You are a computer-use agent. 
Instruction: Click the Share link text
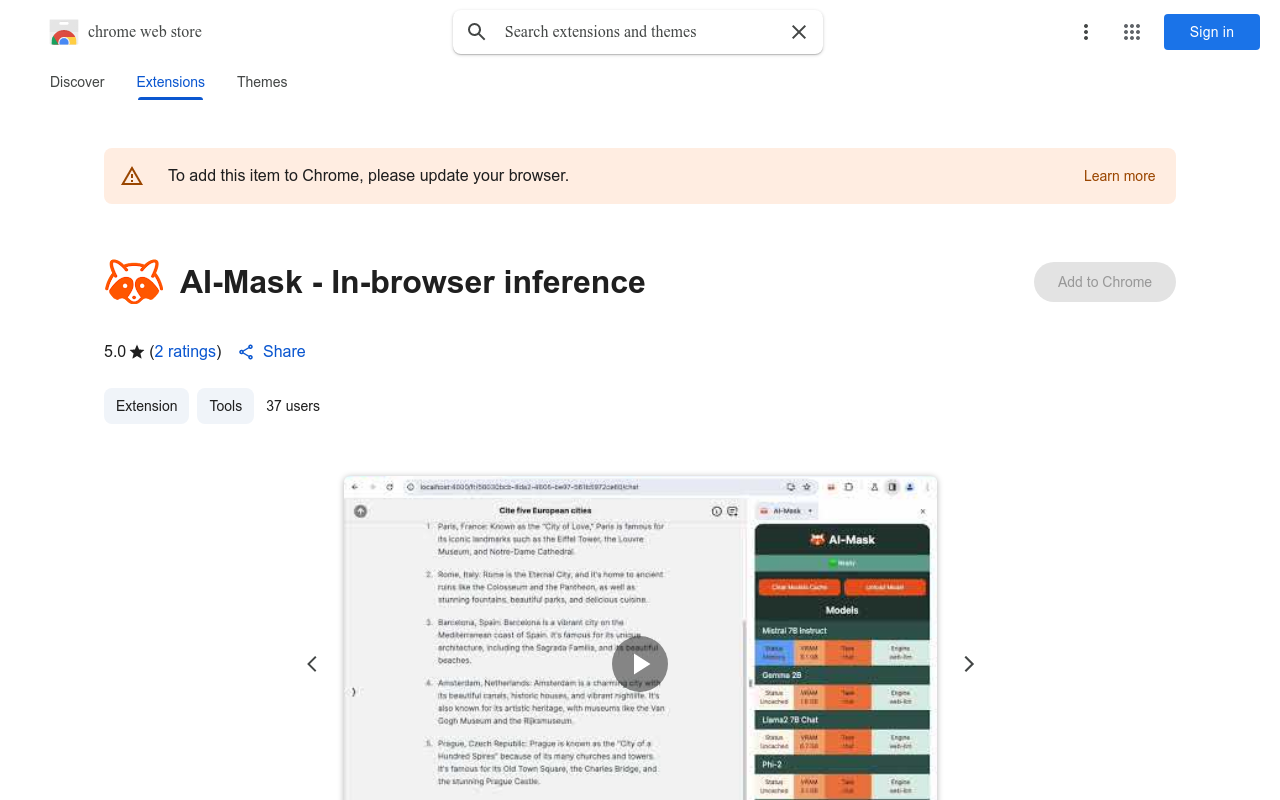284,352
